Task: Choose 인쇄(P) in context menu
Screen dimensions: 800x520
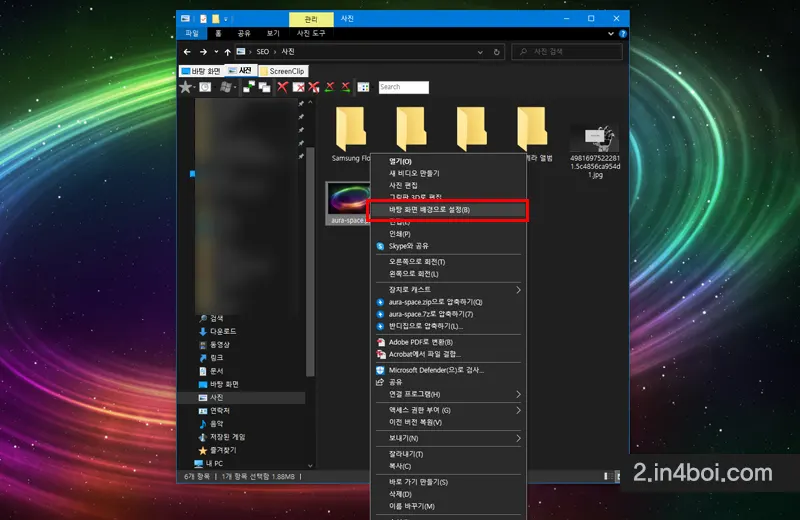Action: [x=448, y=234]
